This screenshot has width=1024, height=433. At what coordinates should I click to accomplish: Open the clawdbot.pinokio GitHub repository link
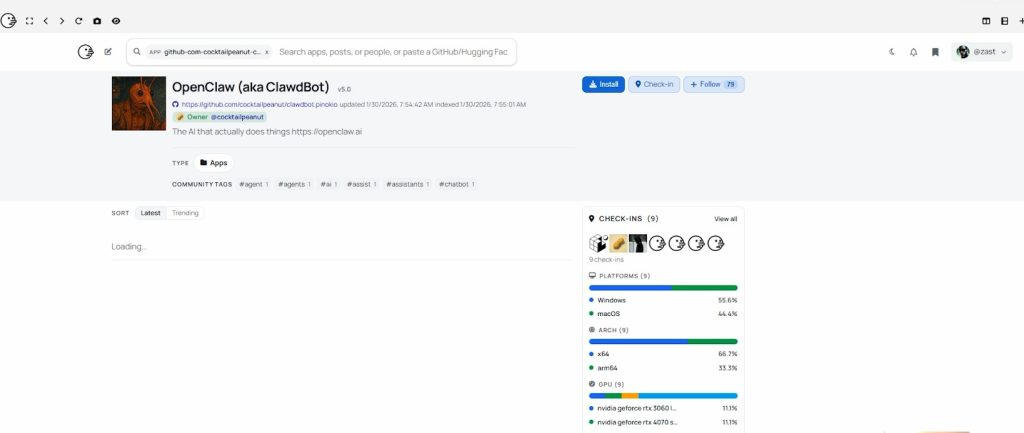coord(259,104)
